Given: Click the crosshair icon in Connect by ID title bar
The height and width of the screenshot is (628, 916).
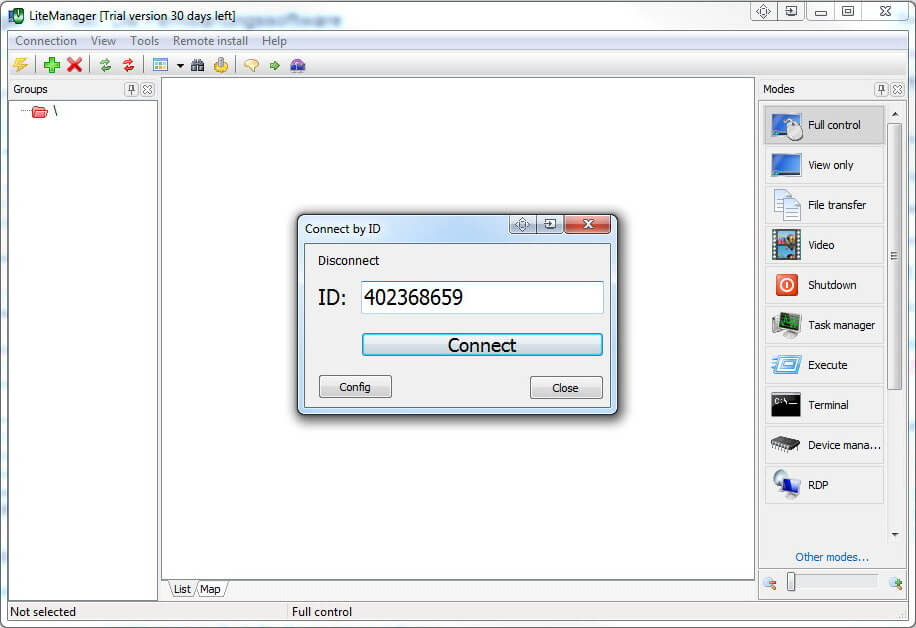Looking at the screenshot, I should 522,224.
